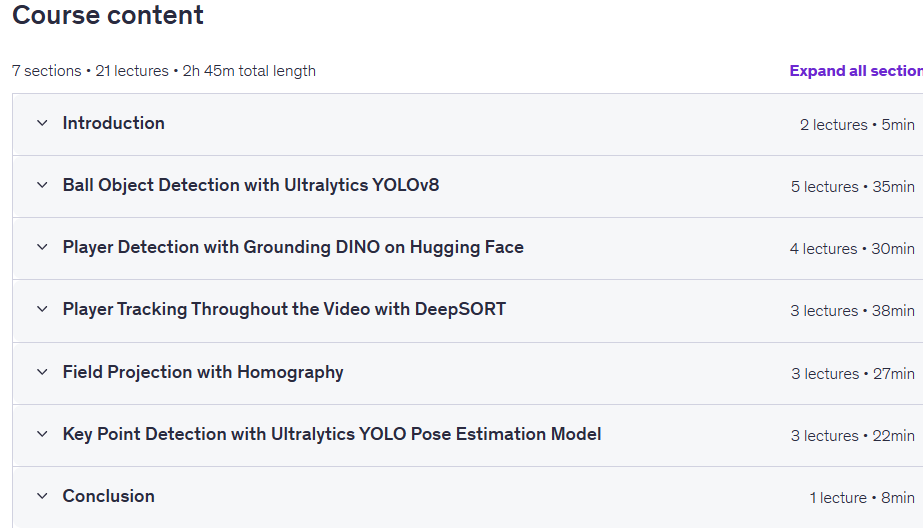Click the 5 lectures 35min label
This screenshot has height=528, width=923.
coord(852,187)
